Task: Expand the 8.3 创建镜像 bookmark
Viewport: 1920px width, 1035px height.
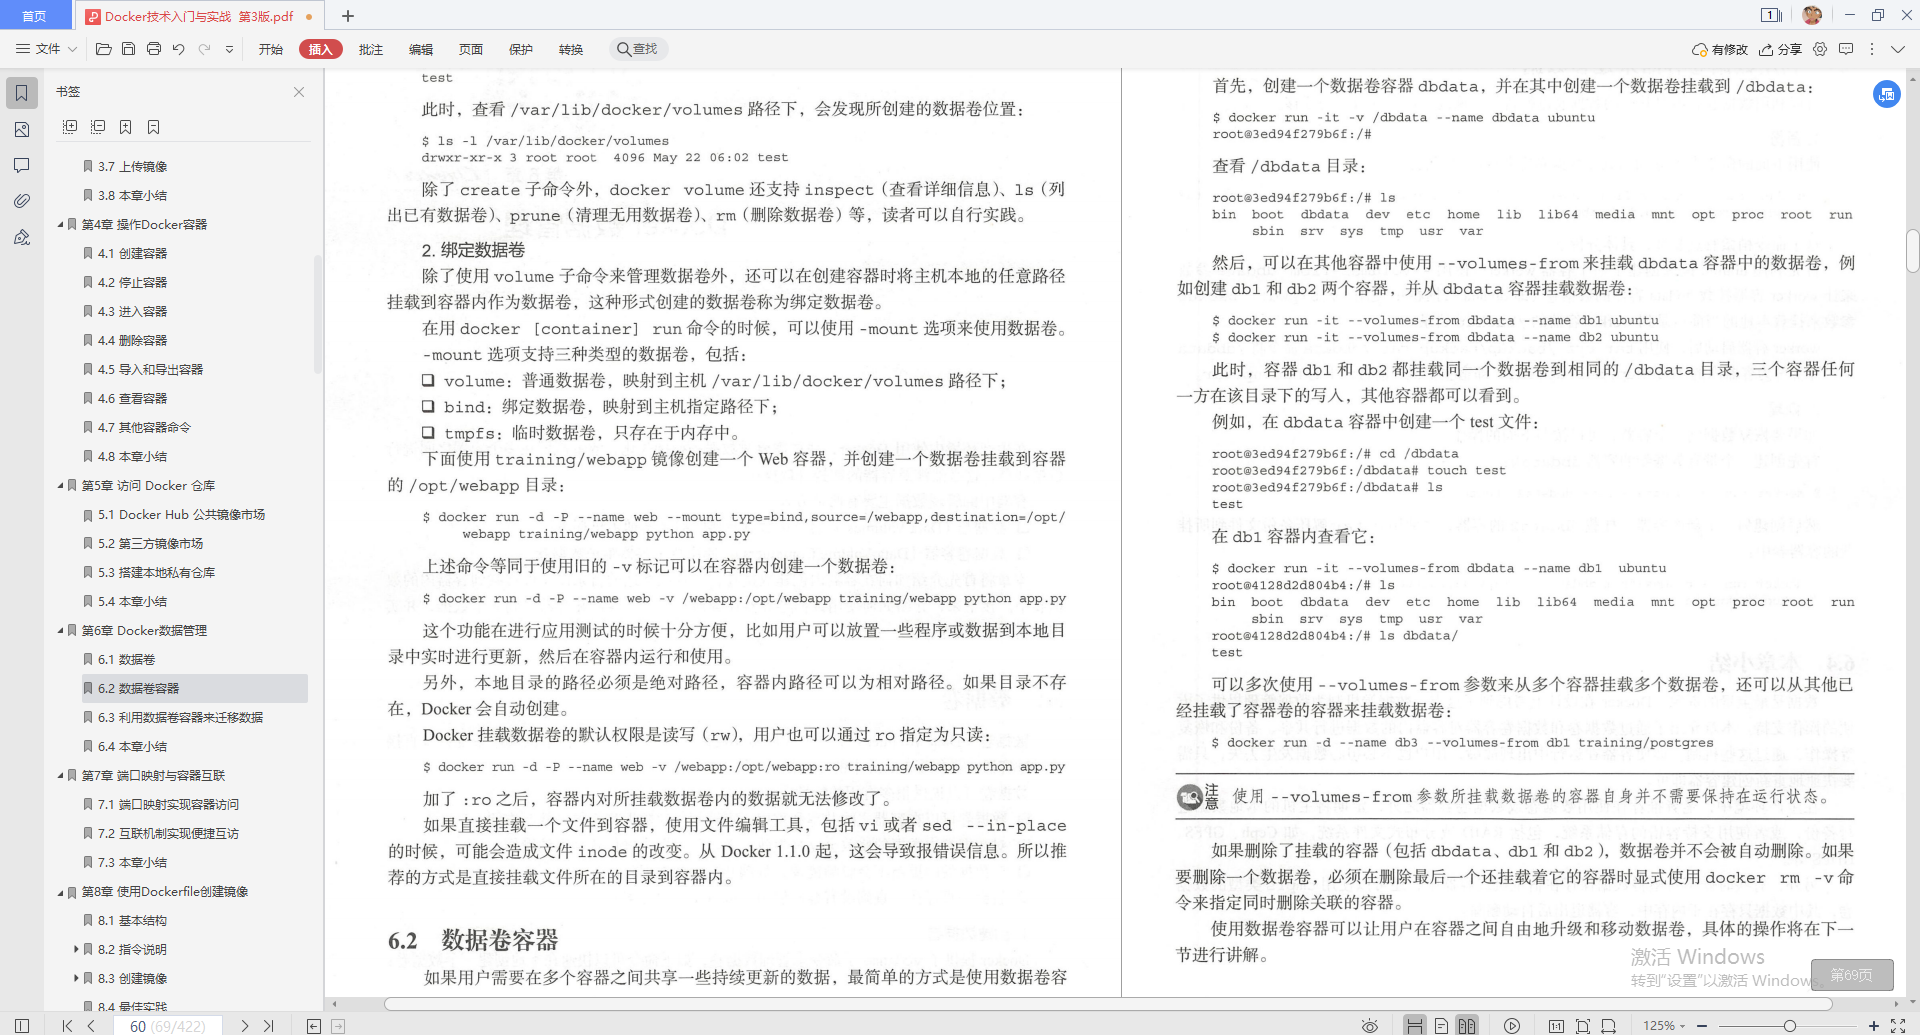Action: pos(76,978)
